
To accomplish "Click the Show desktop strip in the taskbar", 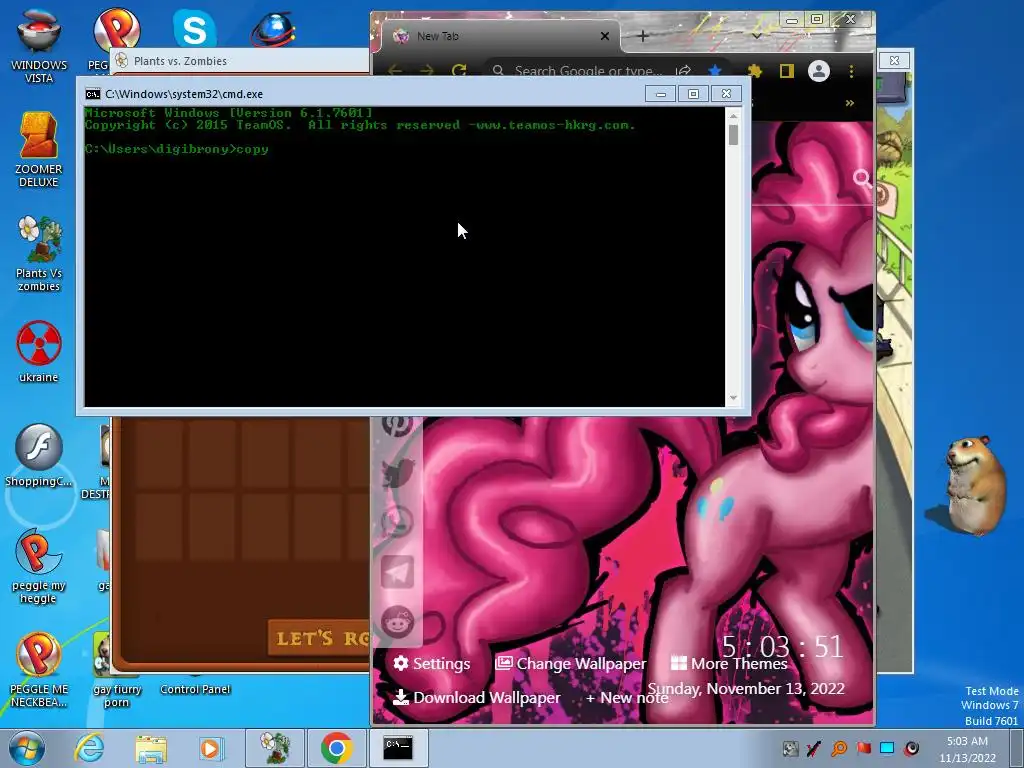I will (1017, 748).
